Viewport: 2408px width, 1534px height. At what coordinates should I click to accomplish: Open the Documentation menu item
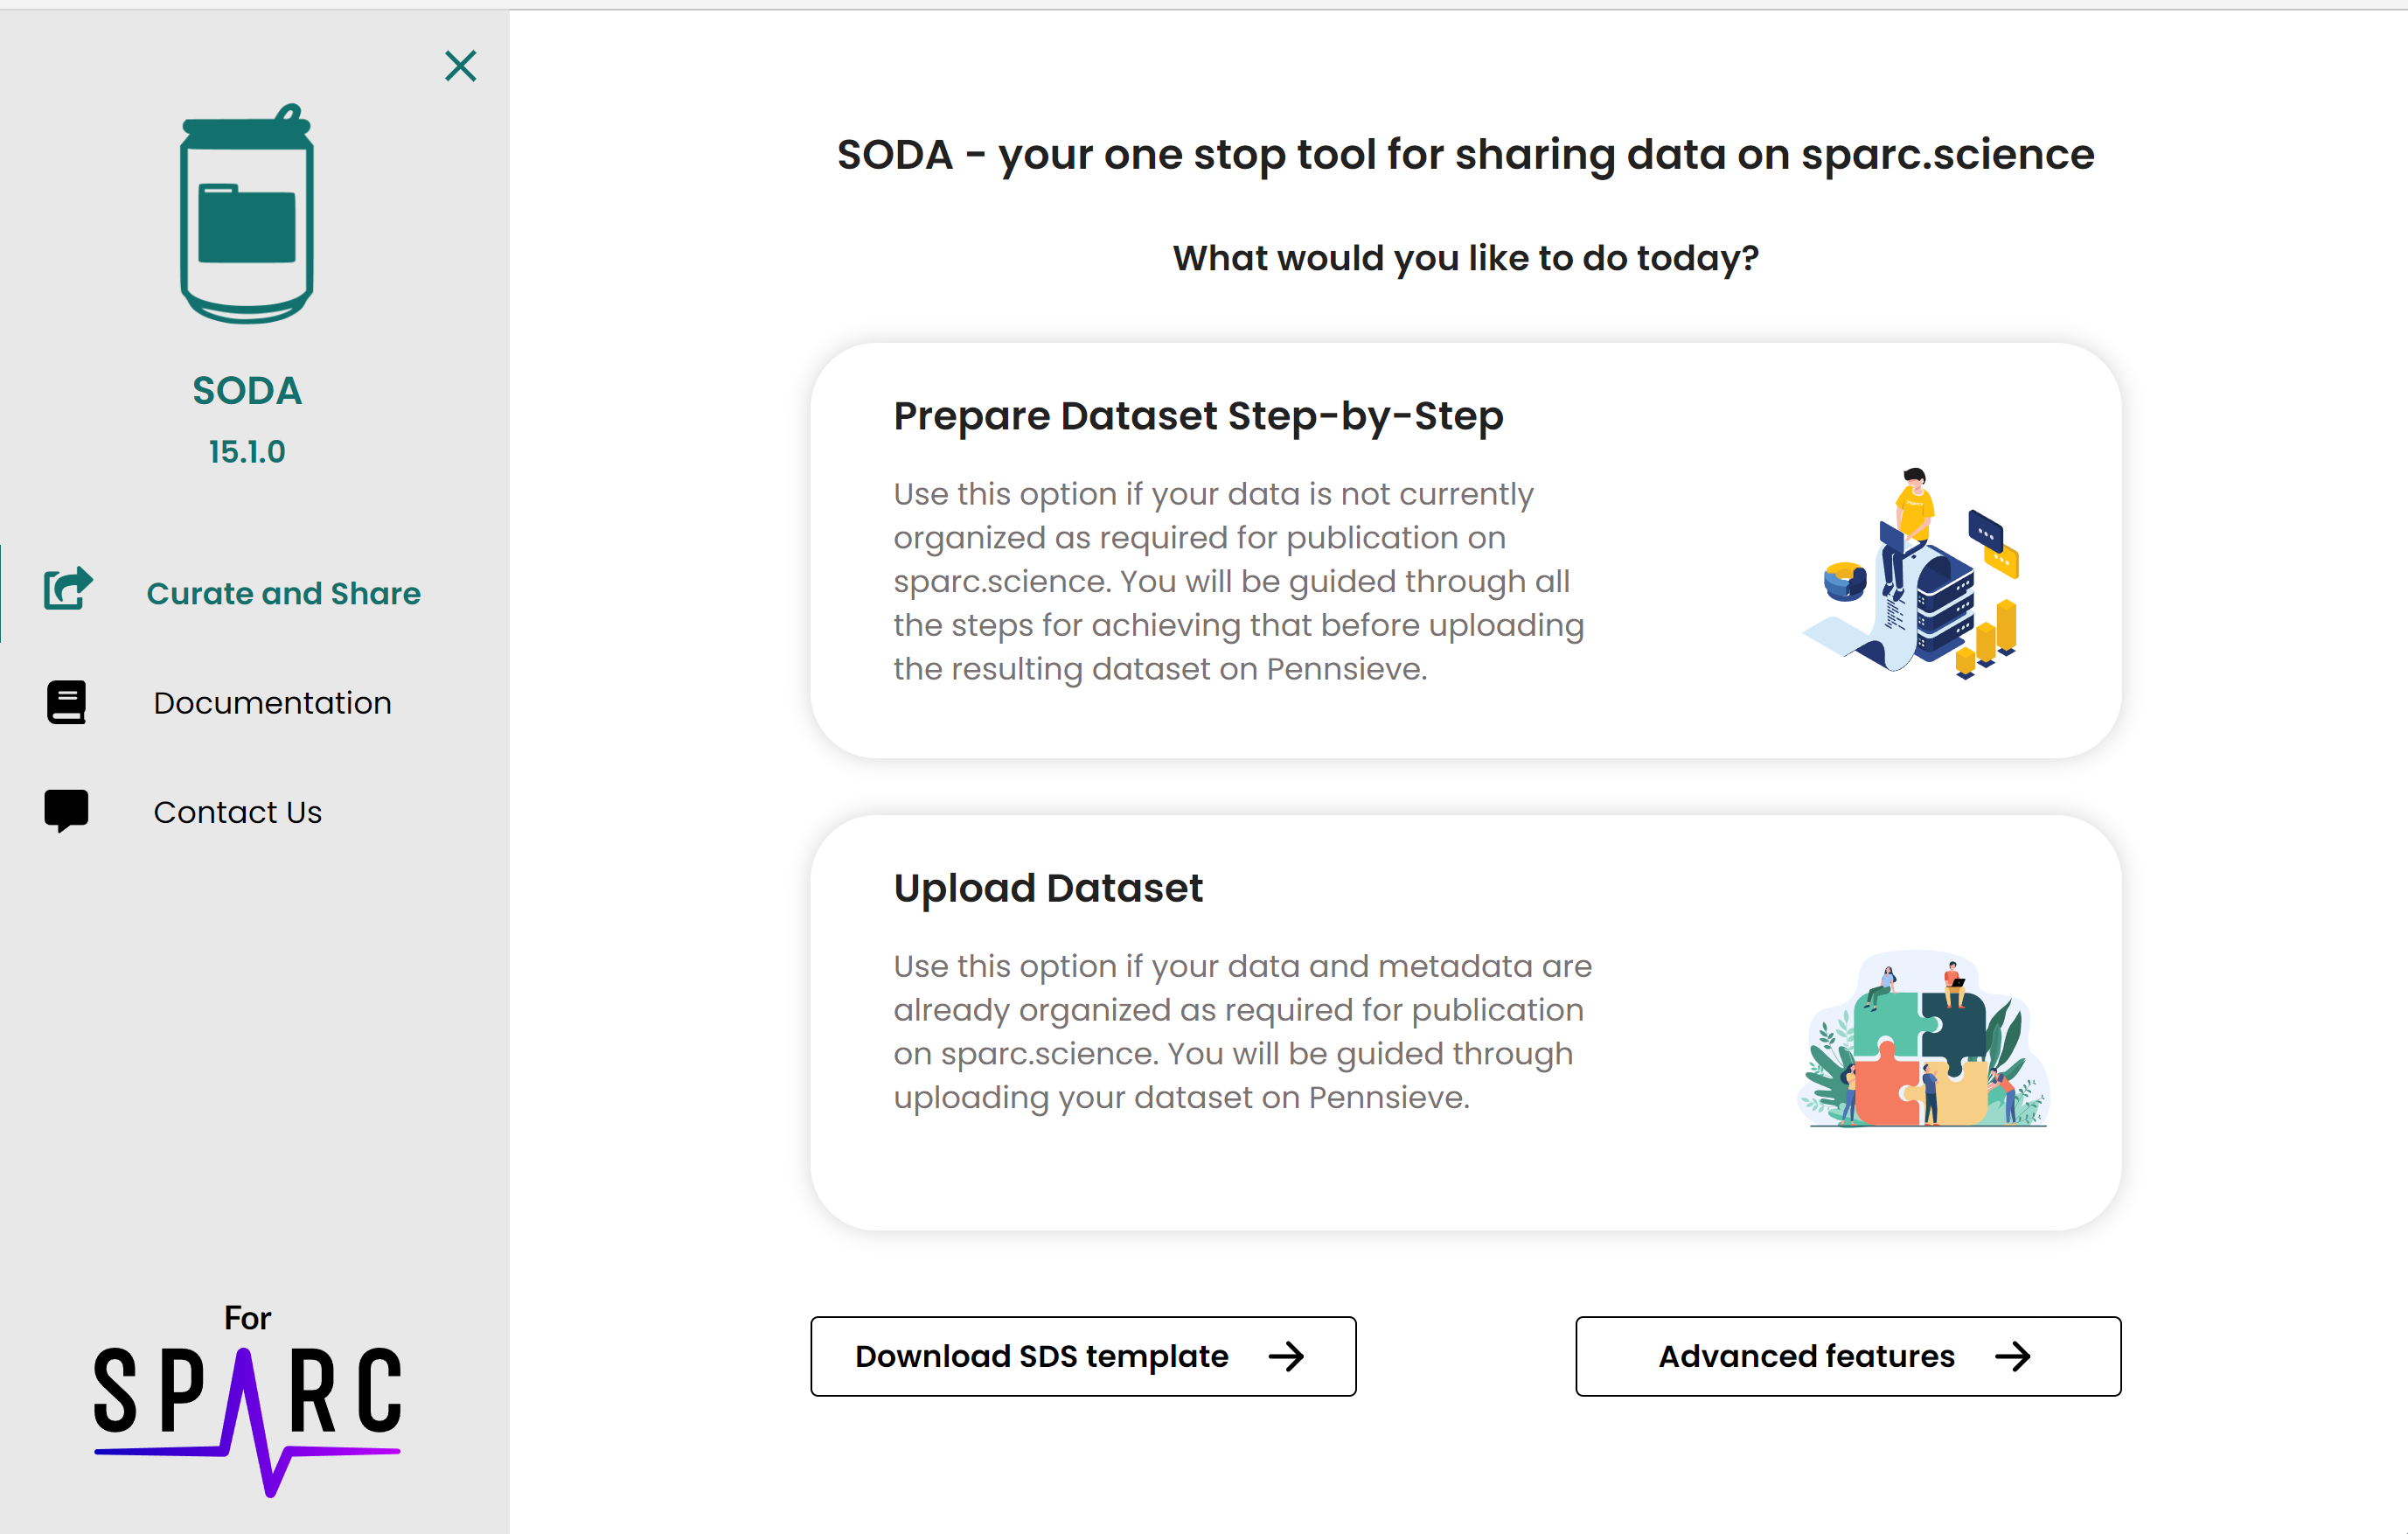255,703
